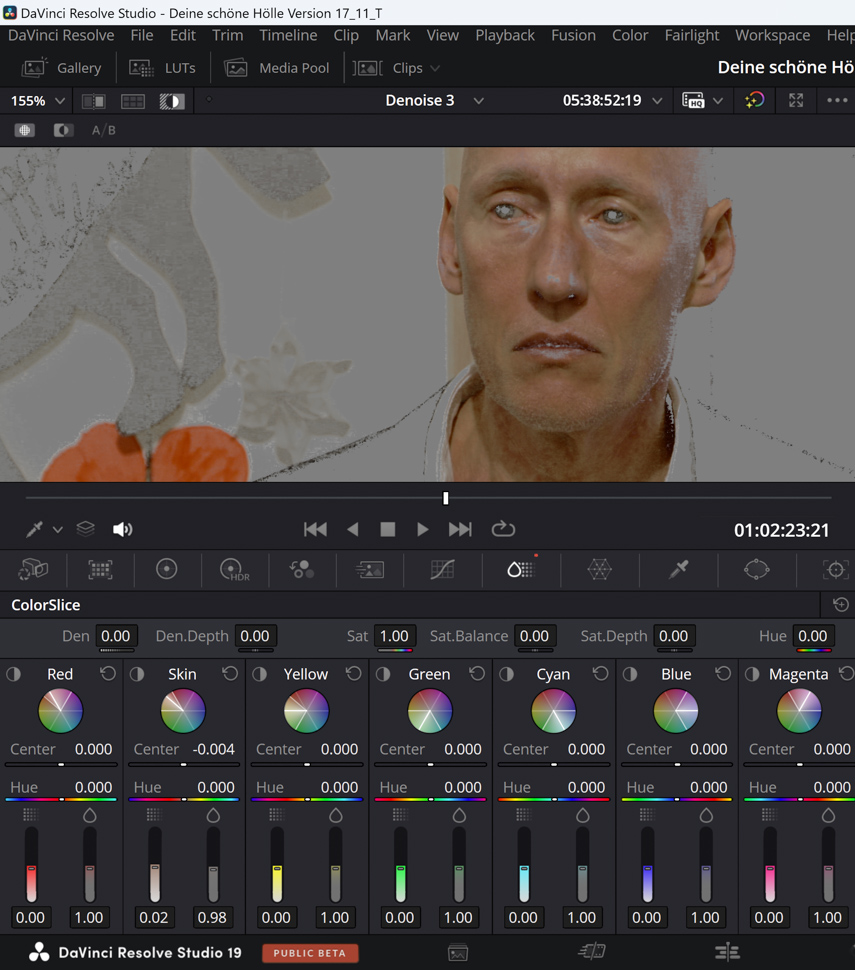Open the Motion Effects palette

(370, 569)
